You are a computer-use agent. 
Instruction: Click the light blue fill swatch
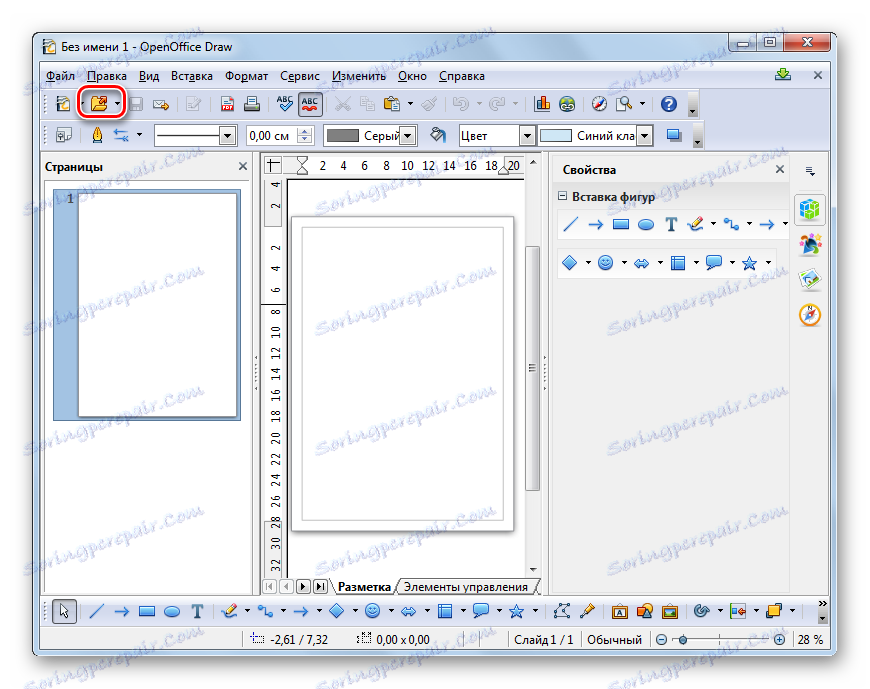(555, 135)
